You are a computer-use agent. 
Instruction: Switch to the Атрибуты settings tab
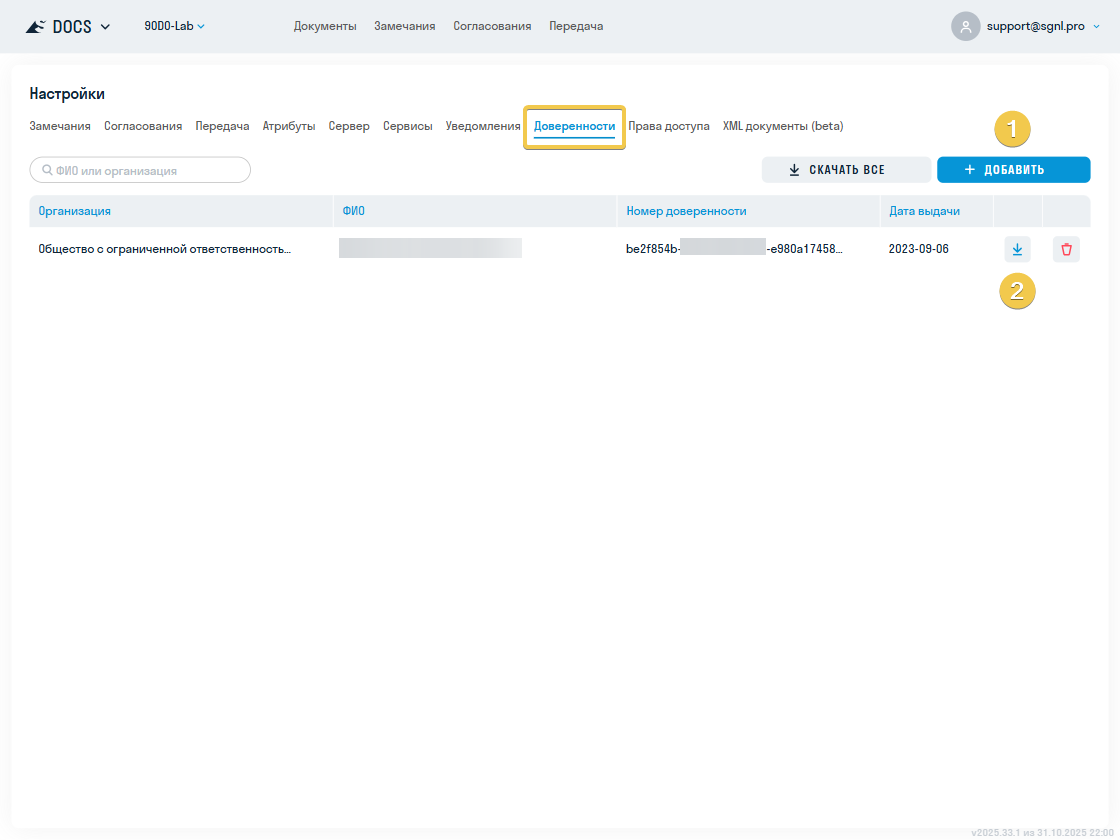point(289,126)
